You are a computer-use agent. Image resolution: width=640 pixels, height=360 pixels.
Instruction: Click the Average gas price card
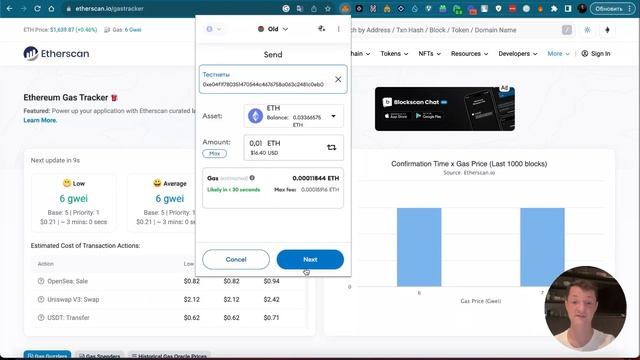click(x=162, y=203)
